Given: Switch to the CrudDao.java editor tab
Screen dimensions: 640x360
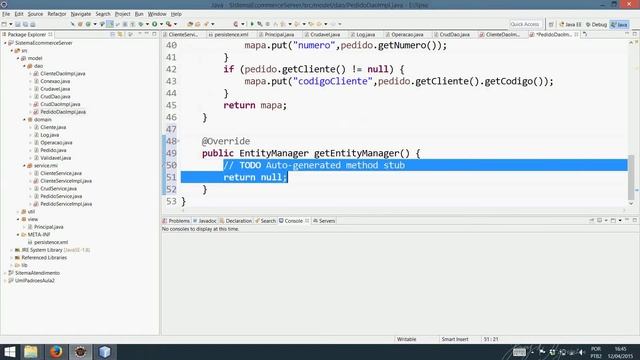Looking at the screenshot, I should point(451,35).
